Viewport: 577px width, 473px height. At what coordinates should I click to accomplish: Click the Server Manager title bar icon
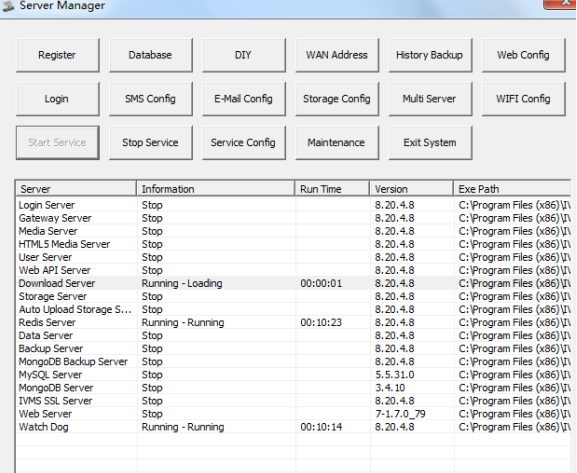[x=8, y=6]
